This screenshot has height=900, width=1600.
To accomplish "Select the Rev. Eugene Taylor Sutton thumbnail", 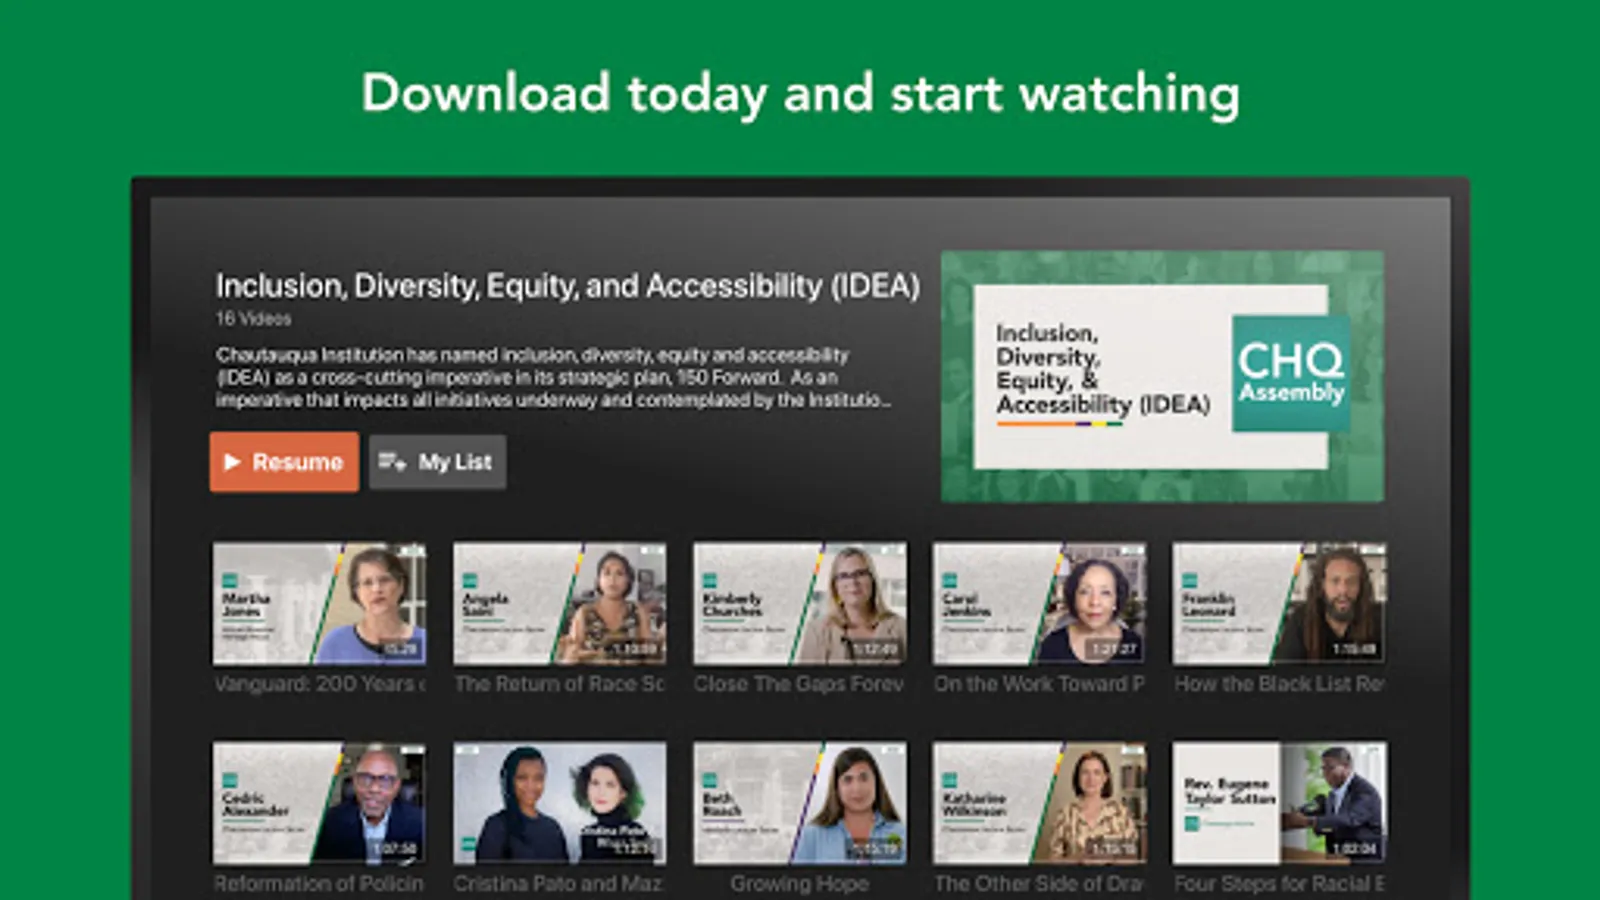I will (x=1280, y=803).
